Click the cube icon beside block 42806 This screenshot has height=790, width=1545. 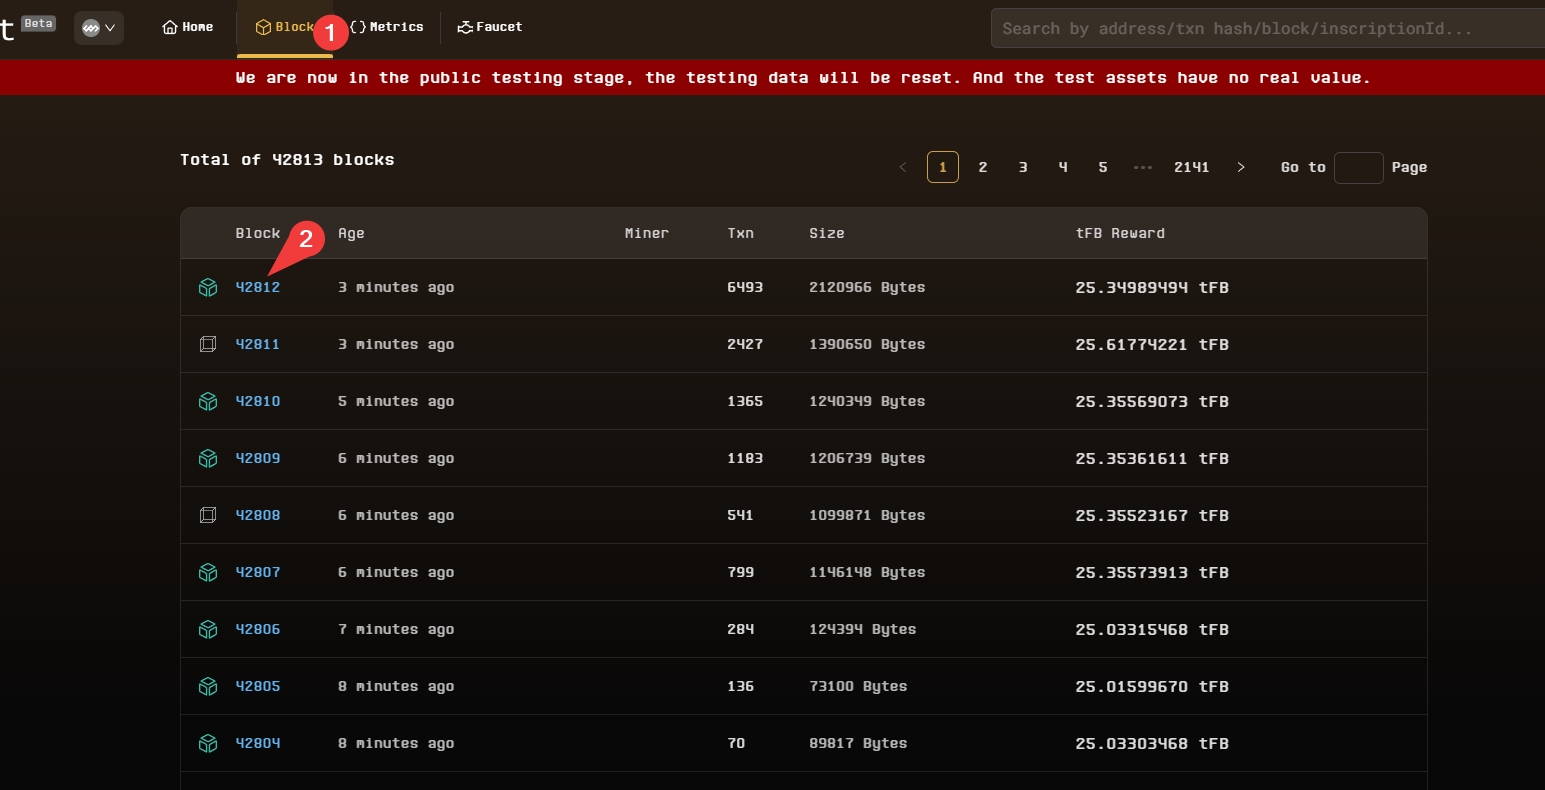[x=208, y=630]
